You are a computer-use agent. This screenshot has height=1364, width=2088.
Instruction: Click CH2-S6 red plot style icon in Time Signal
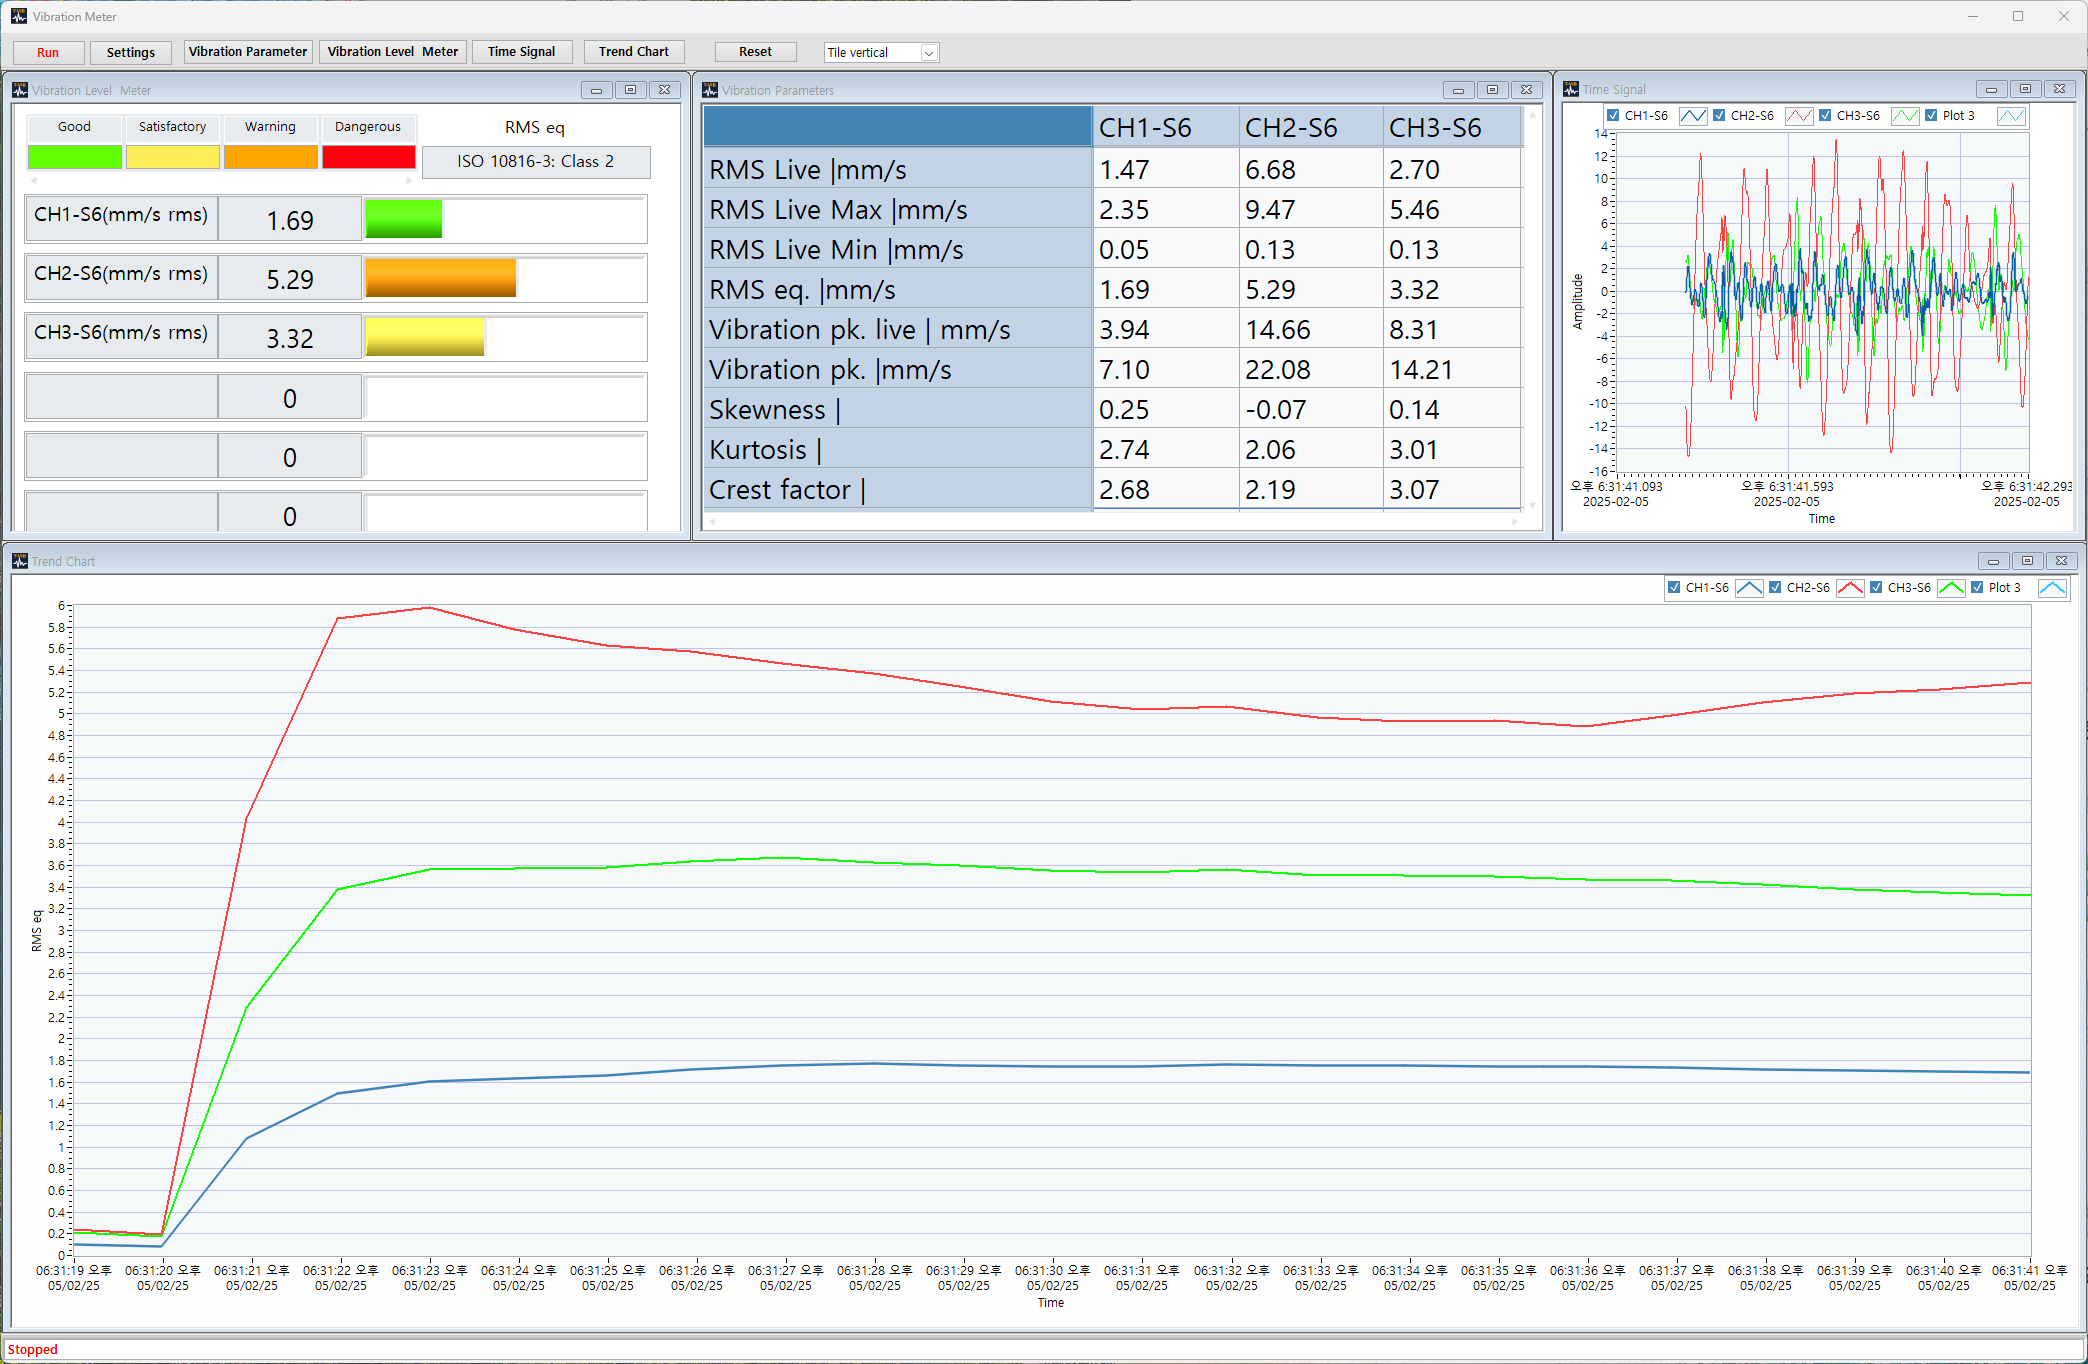(x=1799, y=116)
